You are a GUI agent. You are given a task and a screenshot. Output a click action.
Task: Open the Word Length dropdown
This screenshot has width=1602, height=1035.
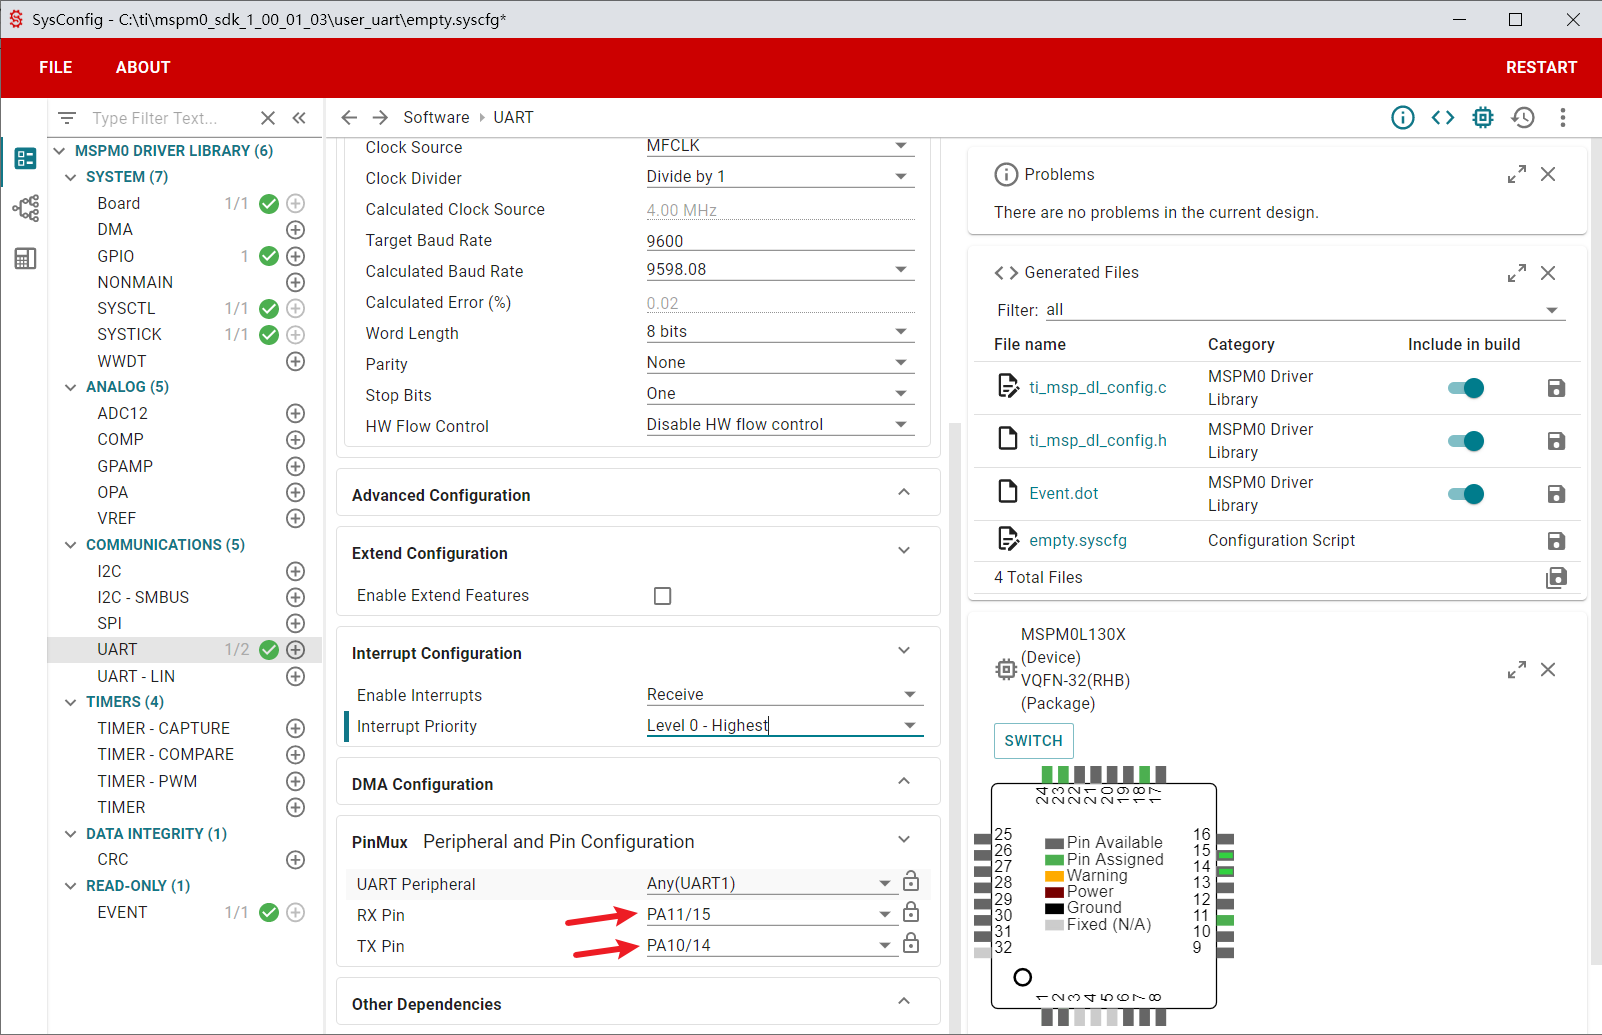tap(780, 332)
